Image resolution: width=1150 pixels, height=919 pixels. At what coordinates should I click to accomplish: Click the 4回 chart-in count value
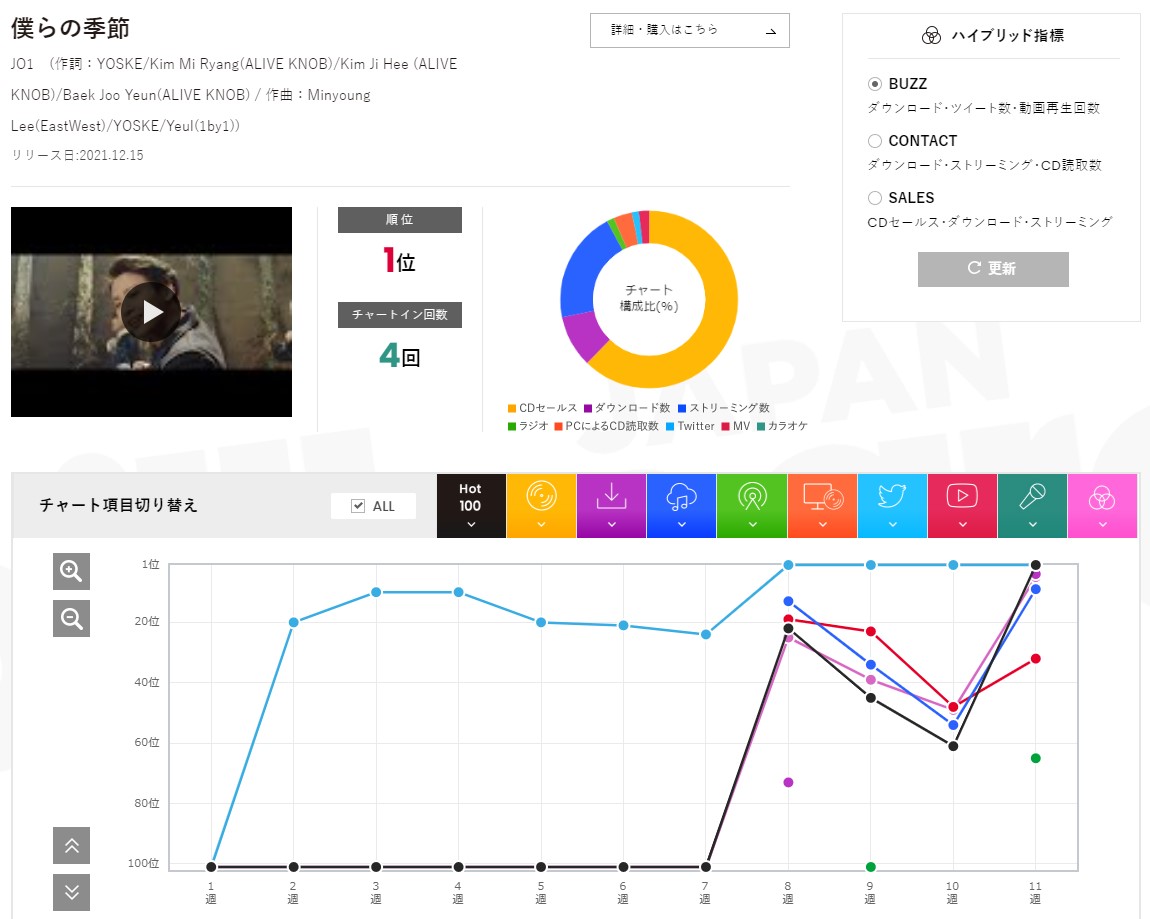[x=400, y=356]
